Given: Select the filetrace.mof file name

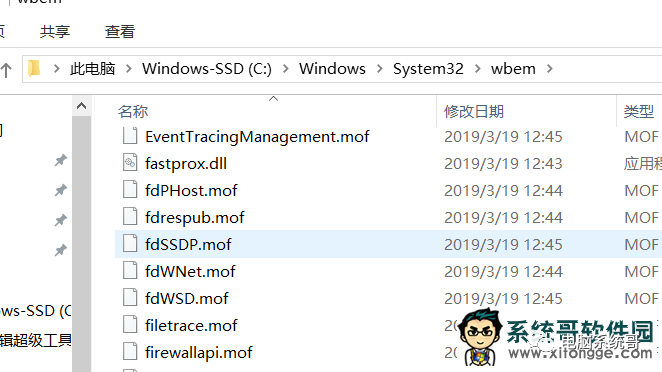Looking at the screenshot, I should (191, 325).
